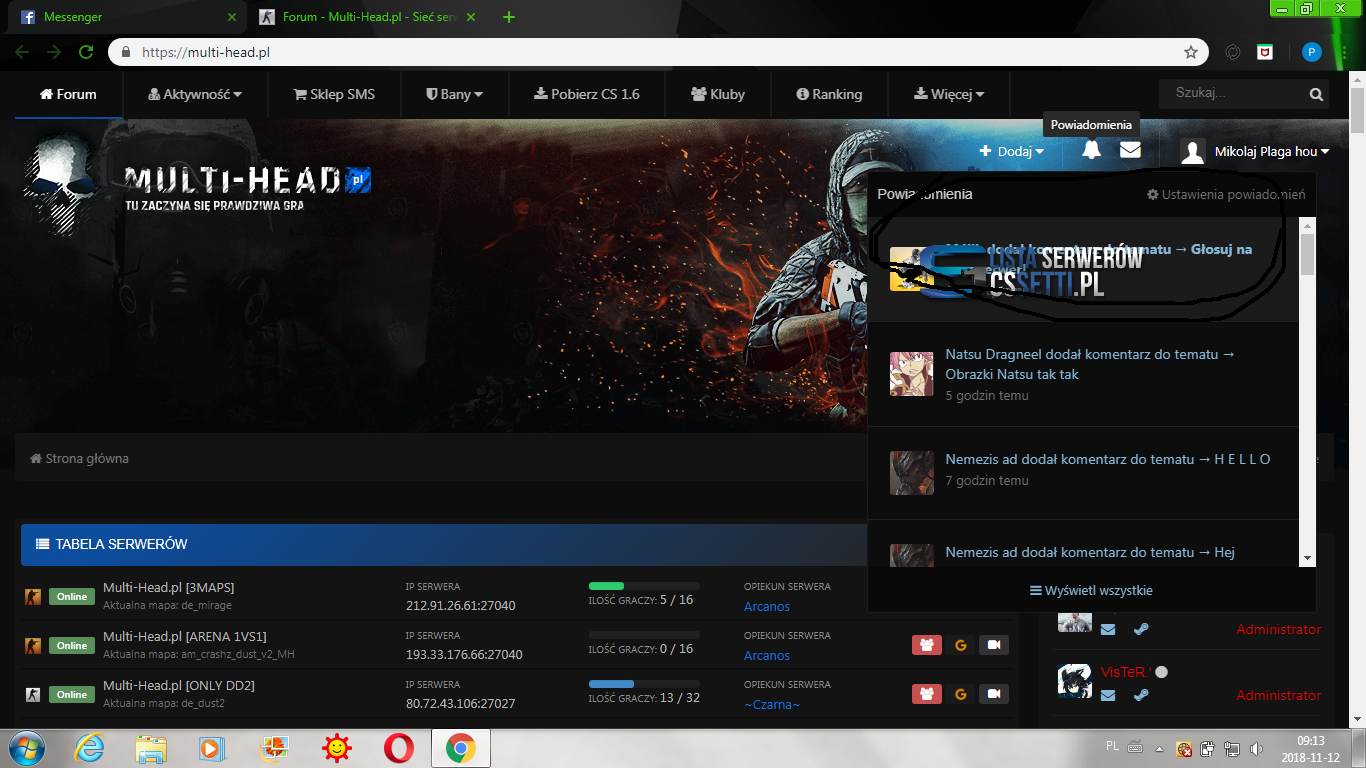The height and width of the screenshot is (768, 1366).
Task: Launch Opera from the taskbar
Action: click(x=399, y=748)
